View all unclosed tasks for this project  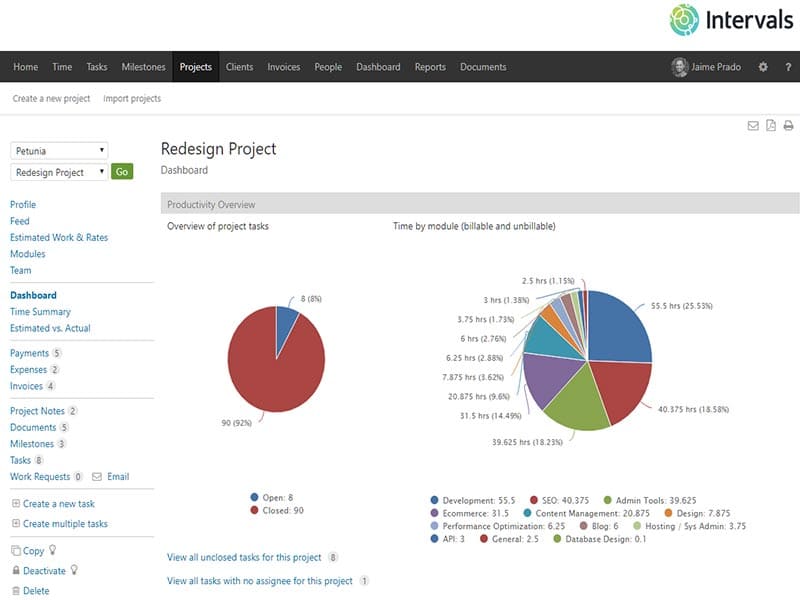click(x=245, y=557)
